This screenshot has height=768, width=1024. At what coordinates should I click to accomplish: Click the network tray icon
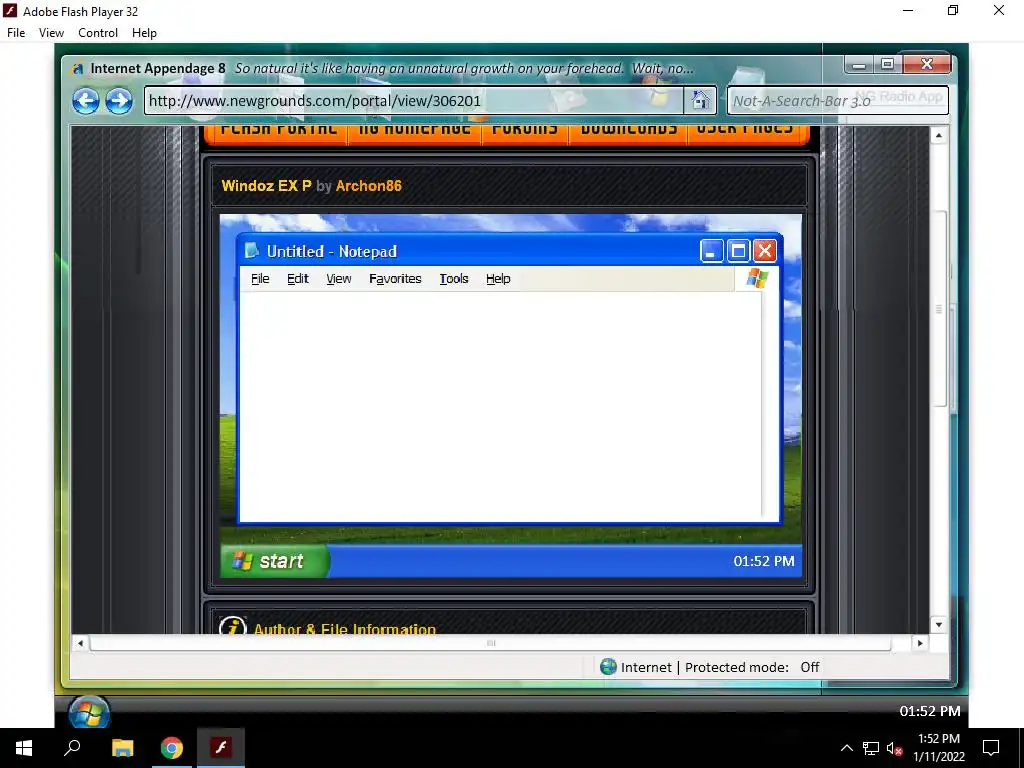(x=871, y=748)
